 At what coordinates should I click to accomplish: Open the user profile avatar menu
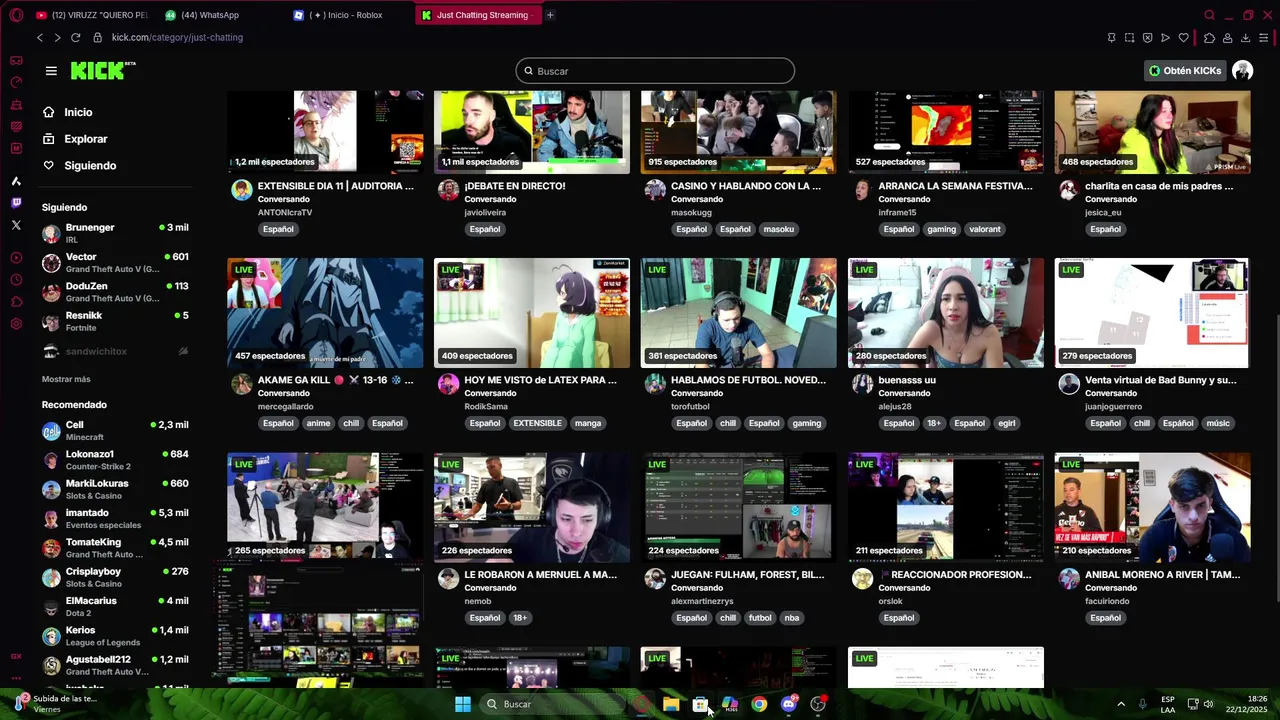[x=1243, y=71]
